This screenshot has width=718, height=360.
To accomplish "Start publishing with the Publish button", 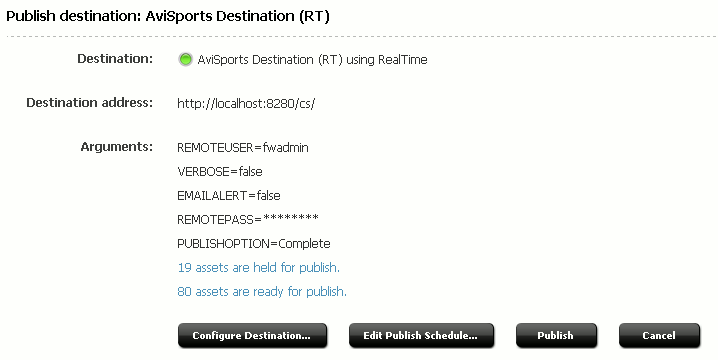I will [556, 335].
